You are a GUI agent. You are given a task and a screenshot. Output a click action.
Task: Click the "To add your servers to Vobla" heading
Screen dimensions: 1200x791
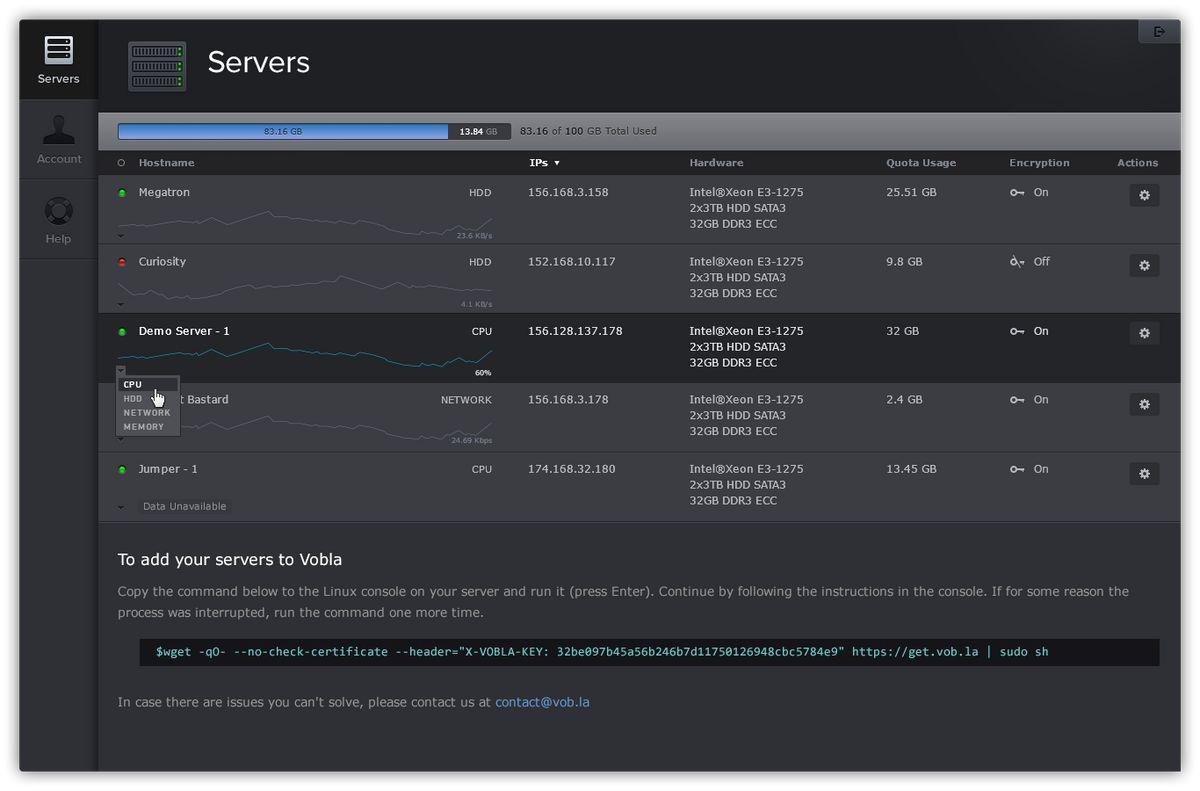tap(230, 560)
